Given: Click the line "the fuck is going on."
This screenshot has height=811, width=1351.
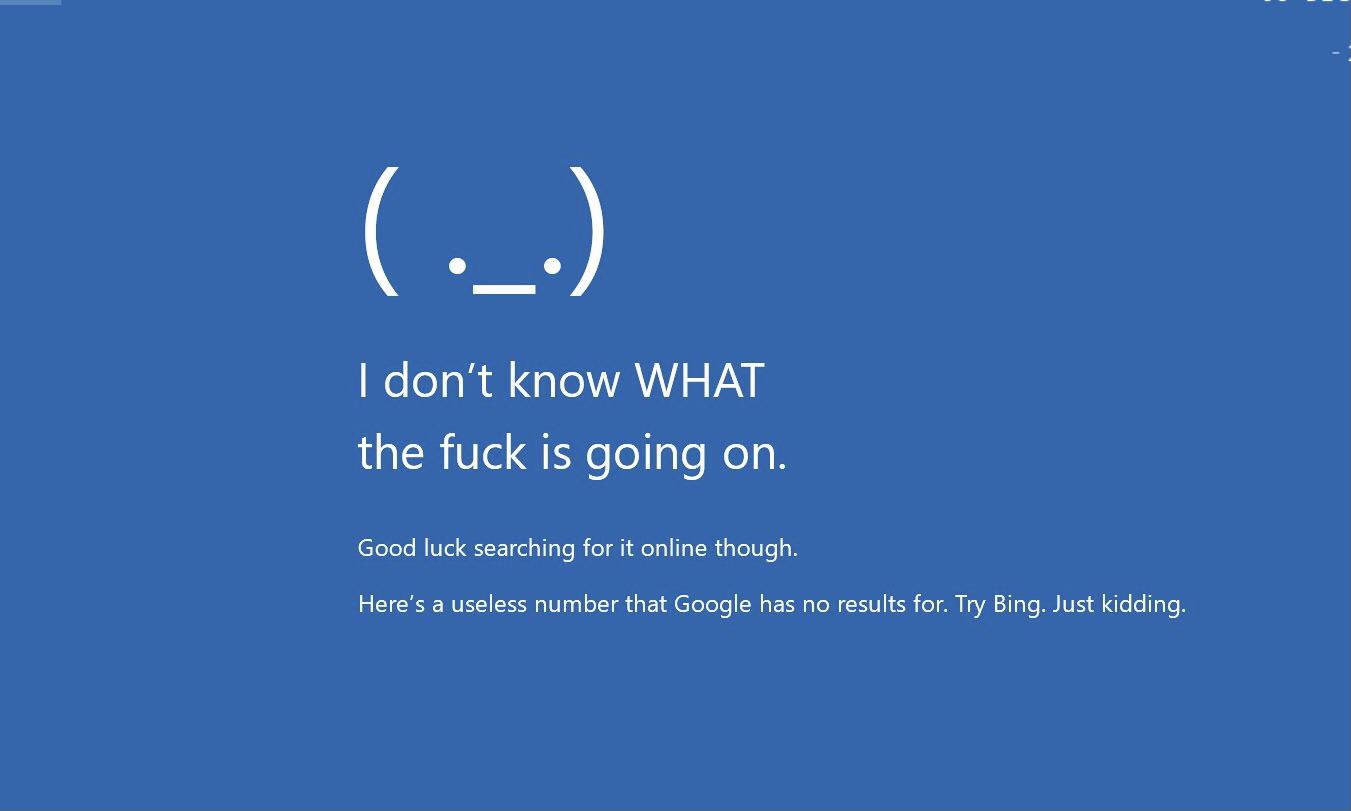Looking at the screenshot, I should 572,454.
